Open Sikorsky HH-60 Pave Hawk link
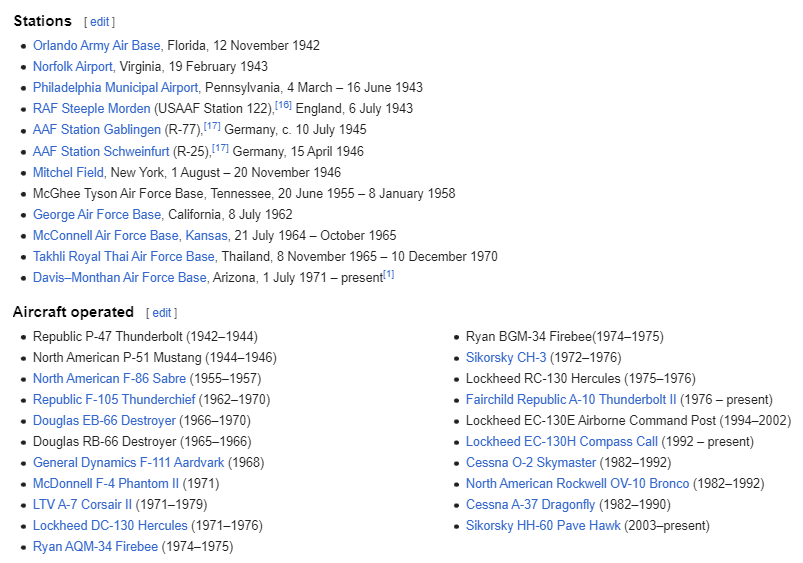803x563 pixels. pos(543,526)
